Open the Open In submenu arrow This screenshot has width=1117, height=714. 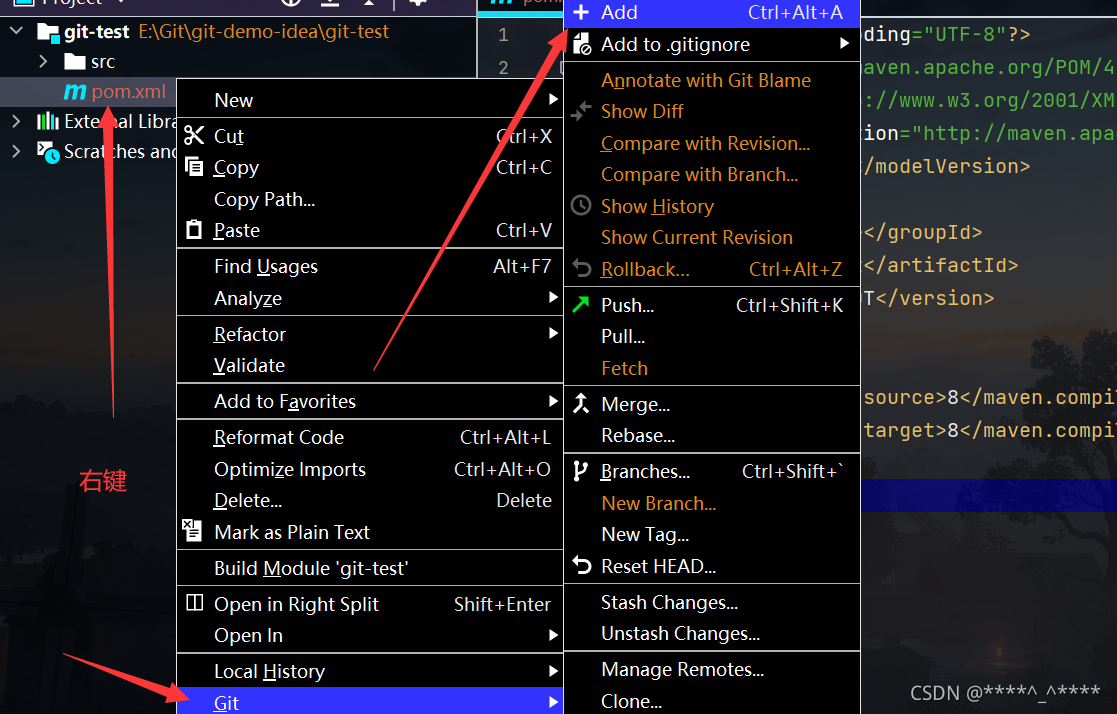click(553, 634)
